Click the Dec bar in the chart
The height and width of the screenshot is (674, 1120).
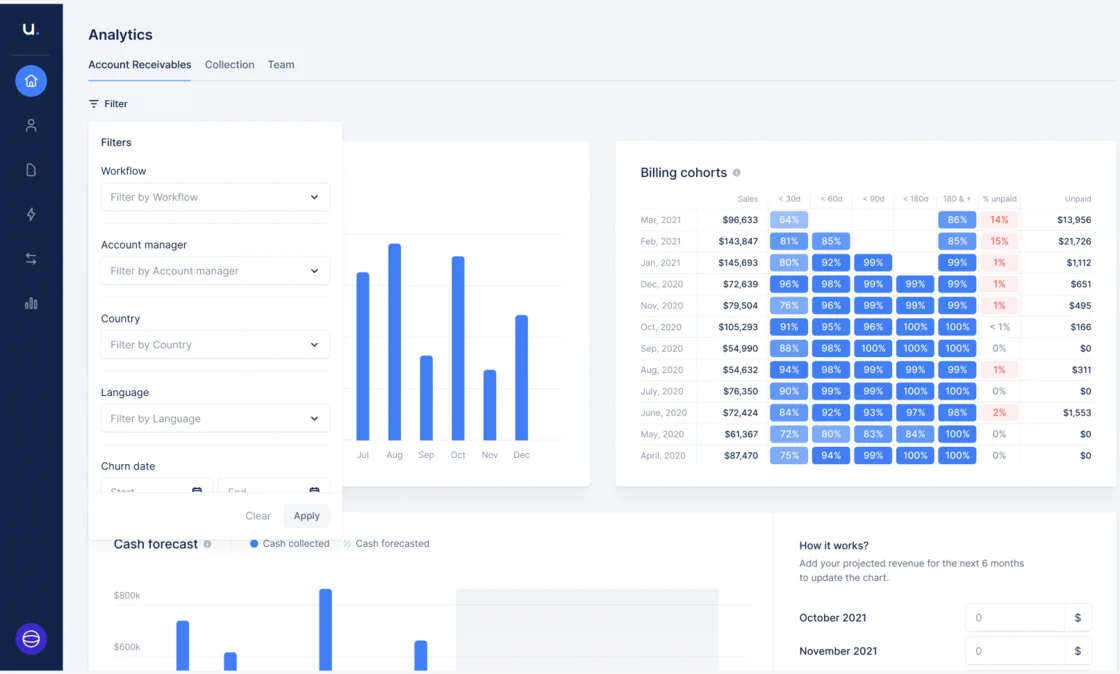click(521, 378)
